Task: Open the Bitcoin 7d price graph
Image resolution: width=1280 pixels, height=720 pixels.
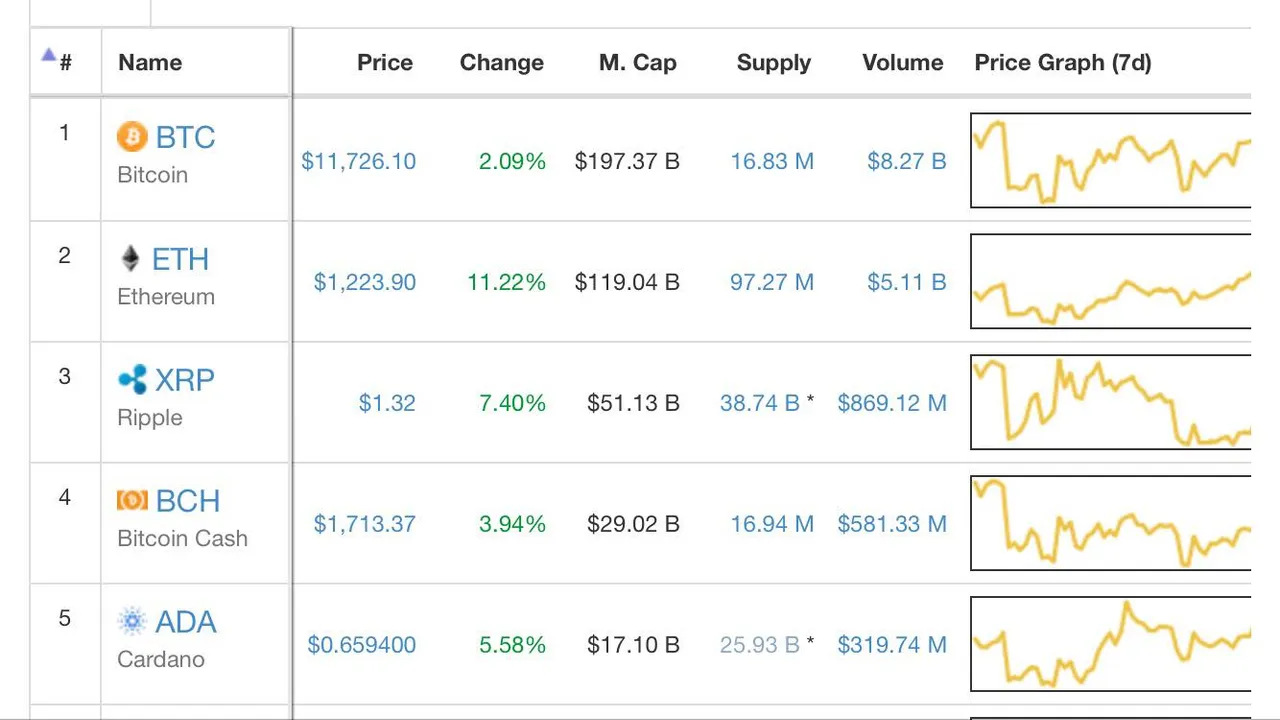Action: pyautogui.click(x=1110, y=160)
